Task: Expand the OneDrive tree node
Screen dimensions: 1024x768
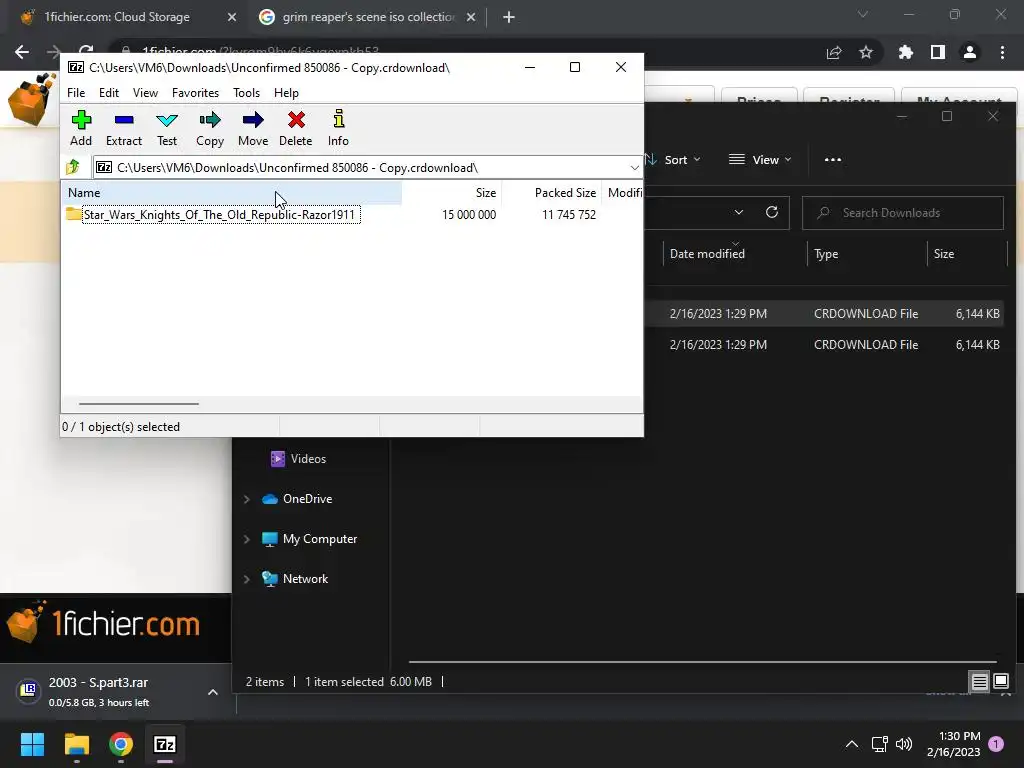Action: (x=247, y=499)
